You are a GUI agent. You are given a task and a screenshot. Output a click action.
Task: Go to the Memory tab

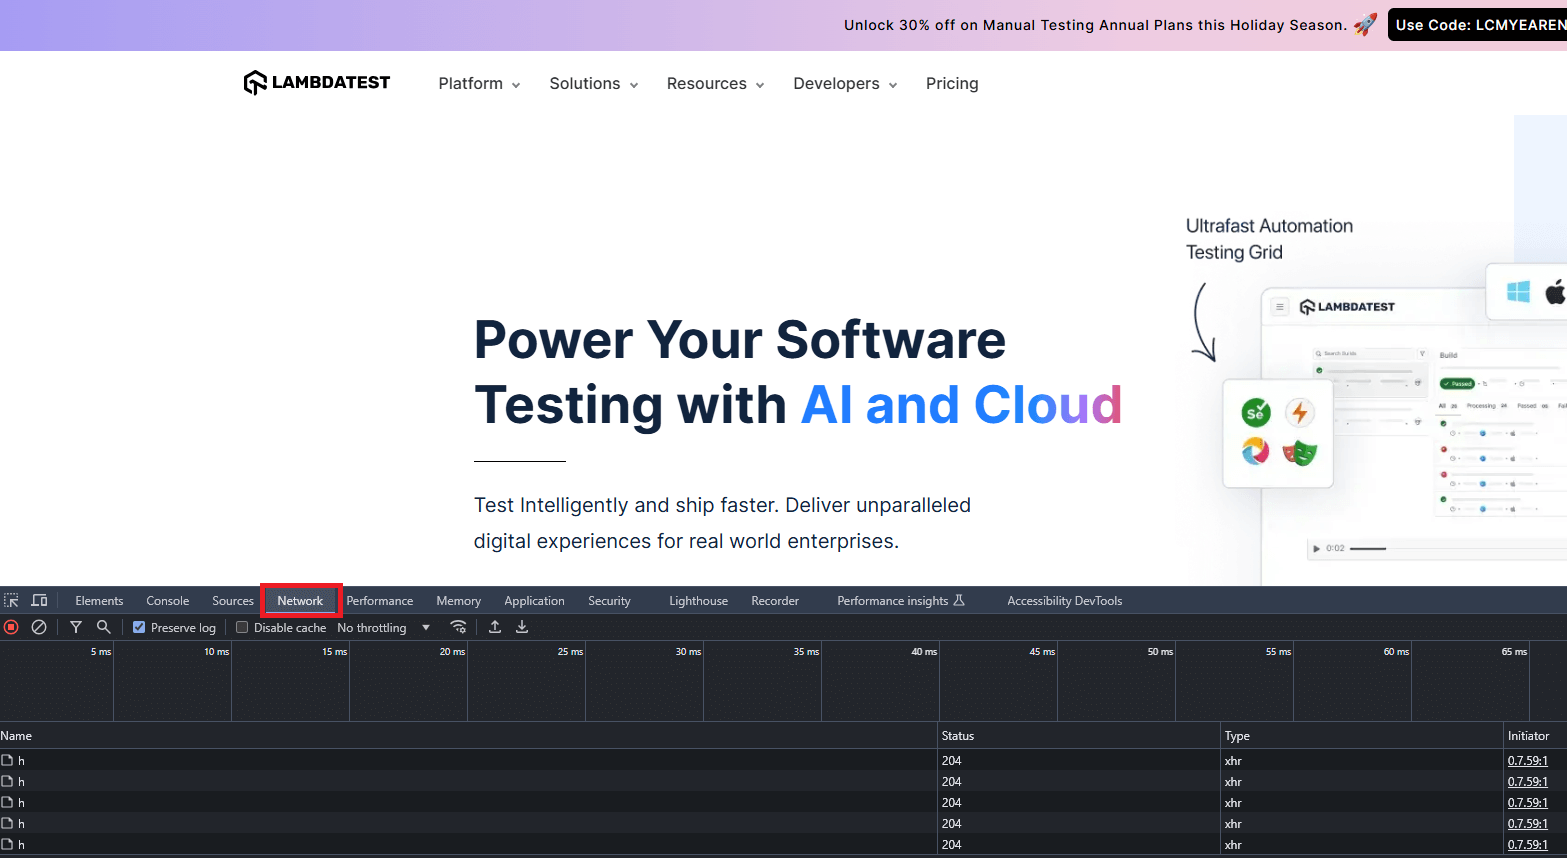[459, 601]
